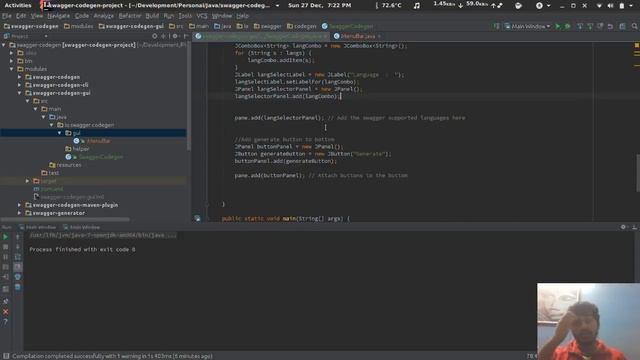Toggle the scroll-to-end icon in Run console toolbar

click(18, 267)
